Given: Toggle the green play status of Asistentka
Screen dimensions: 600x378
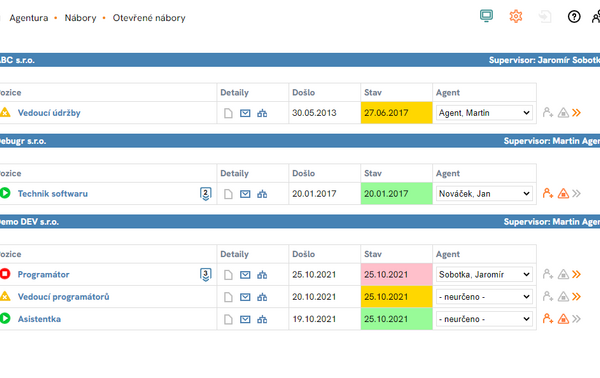Looking at the screenshot, I should coord(5,318).
